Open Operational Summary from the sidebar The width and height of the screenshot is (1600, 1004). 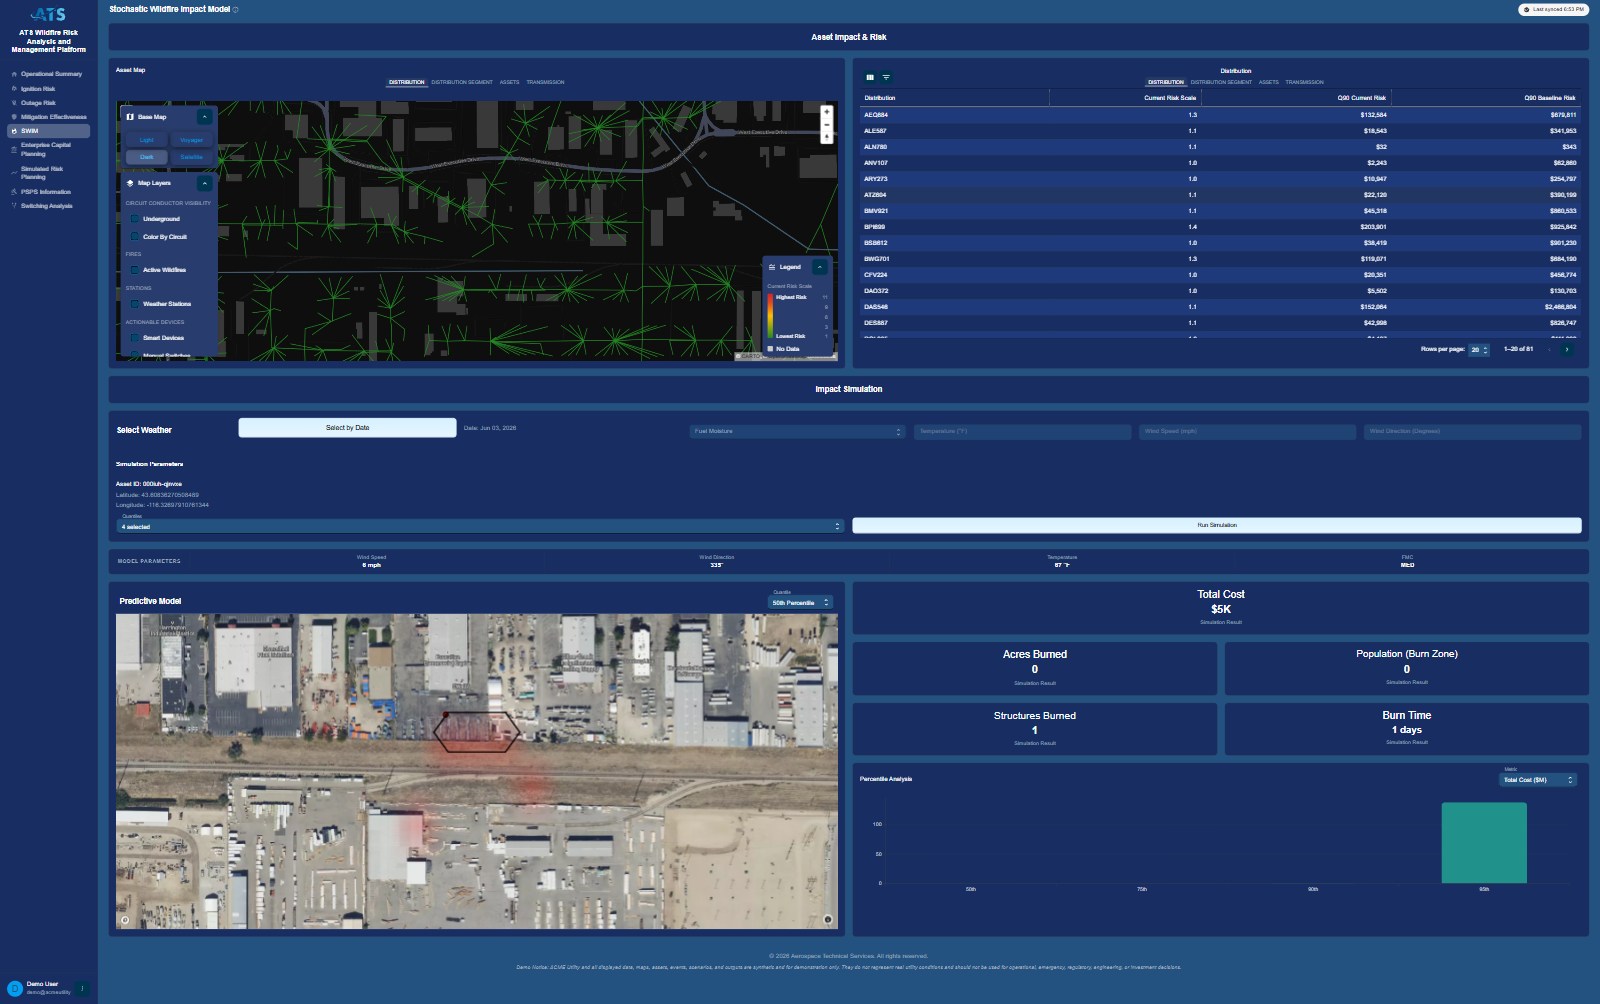point(50,74)
